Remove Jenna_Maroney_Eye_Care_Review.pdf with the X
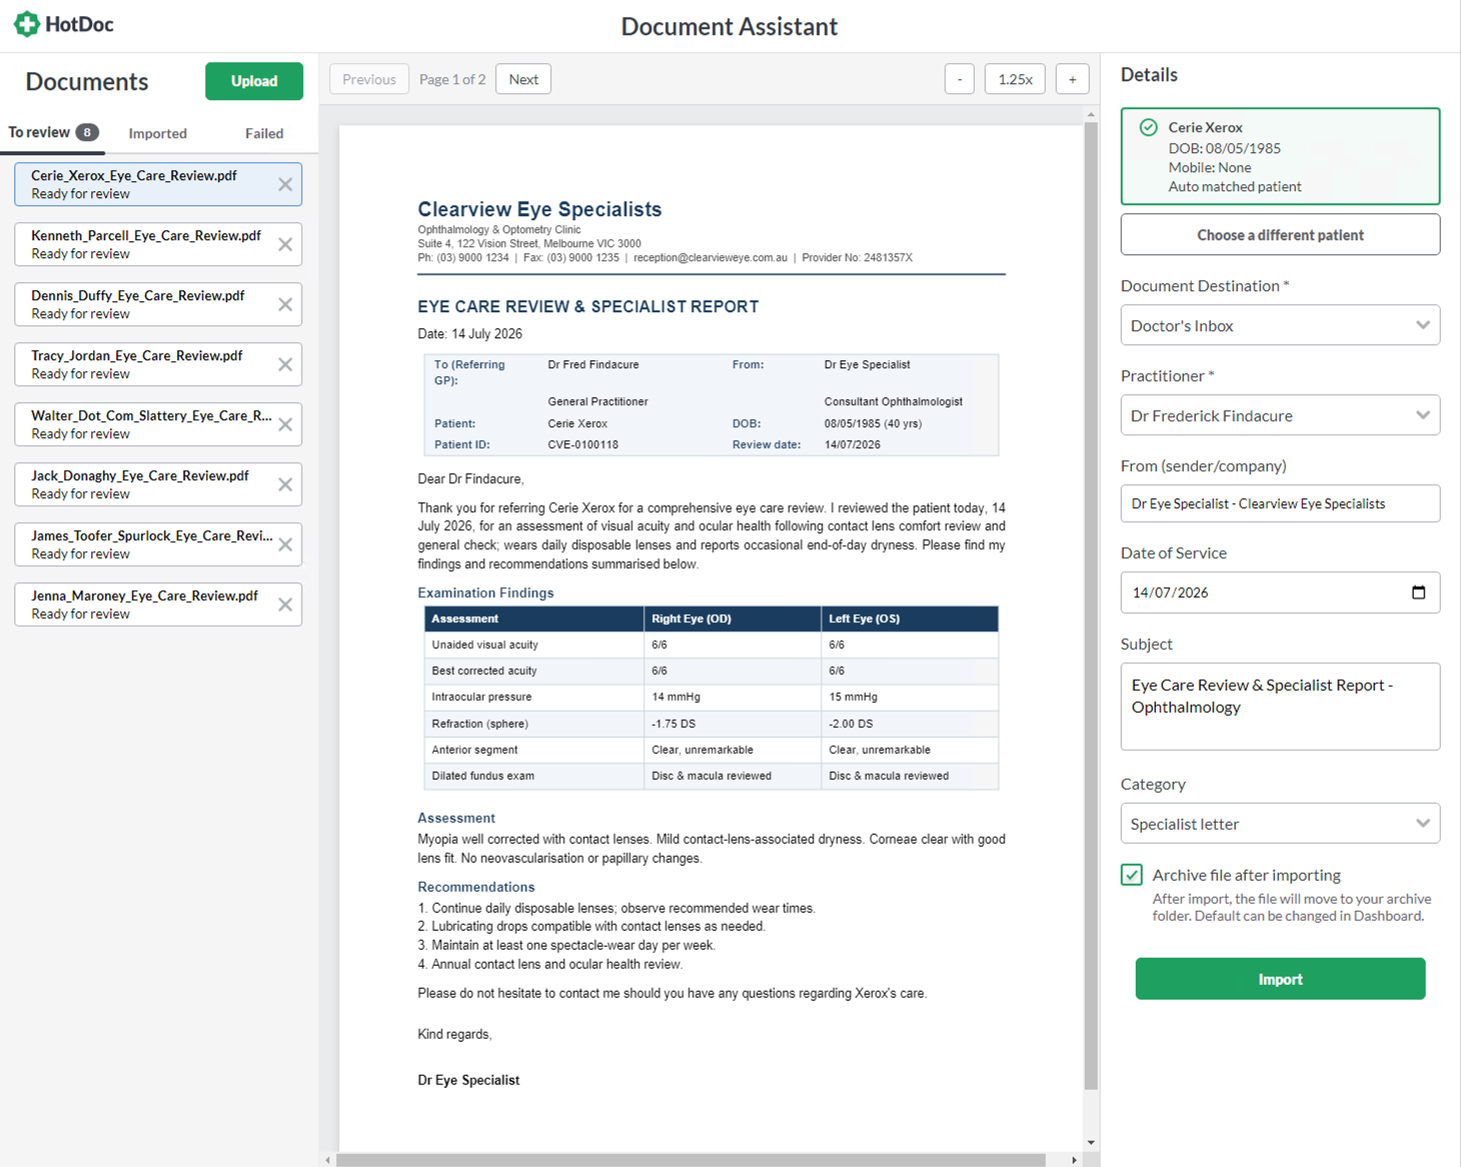The width and height of the screenshot is (1461, 1167). [x=285, y=604]
